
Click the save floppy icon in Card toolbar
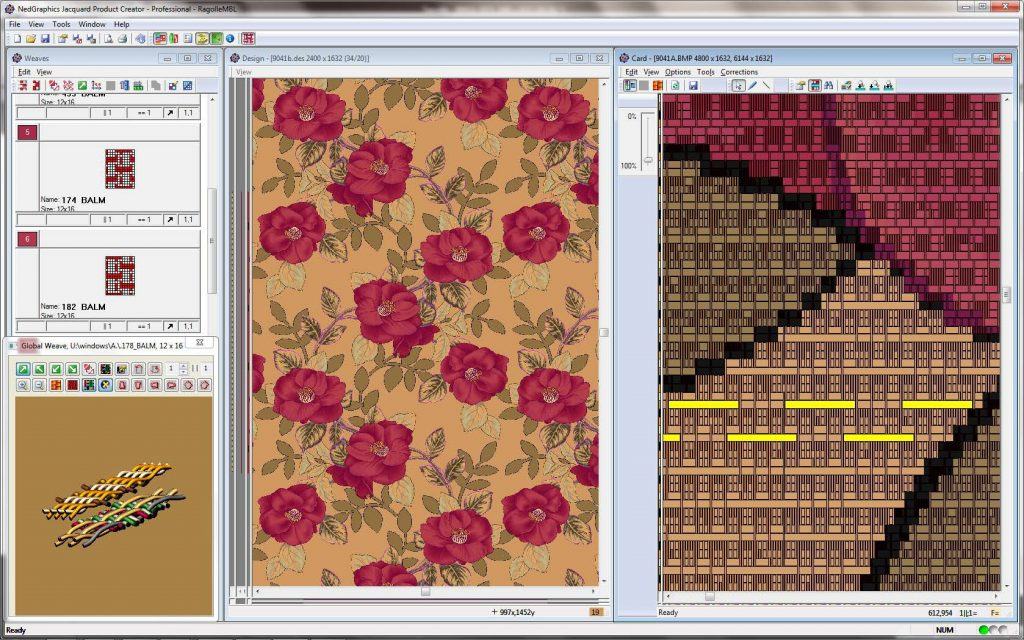click(x=693, y=86)
